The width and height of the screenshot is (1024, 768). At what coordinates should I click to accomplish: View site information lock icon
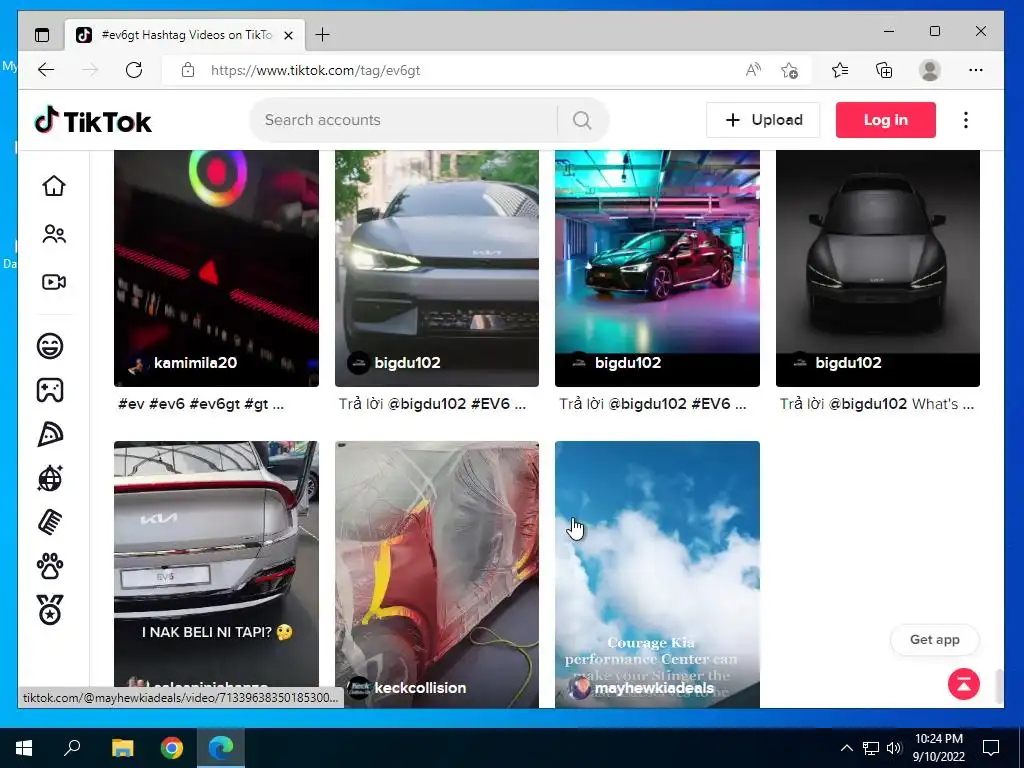point(188,70)
